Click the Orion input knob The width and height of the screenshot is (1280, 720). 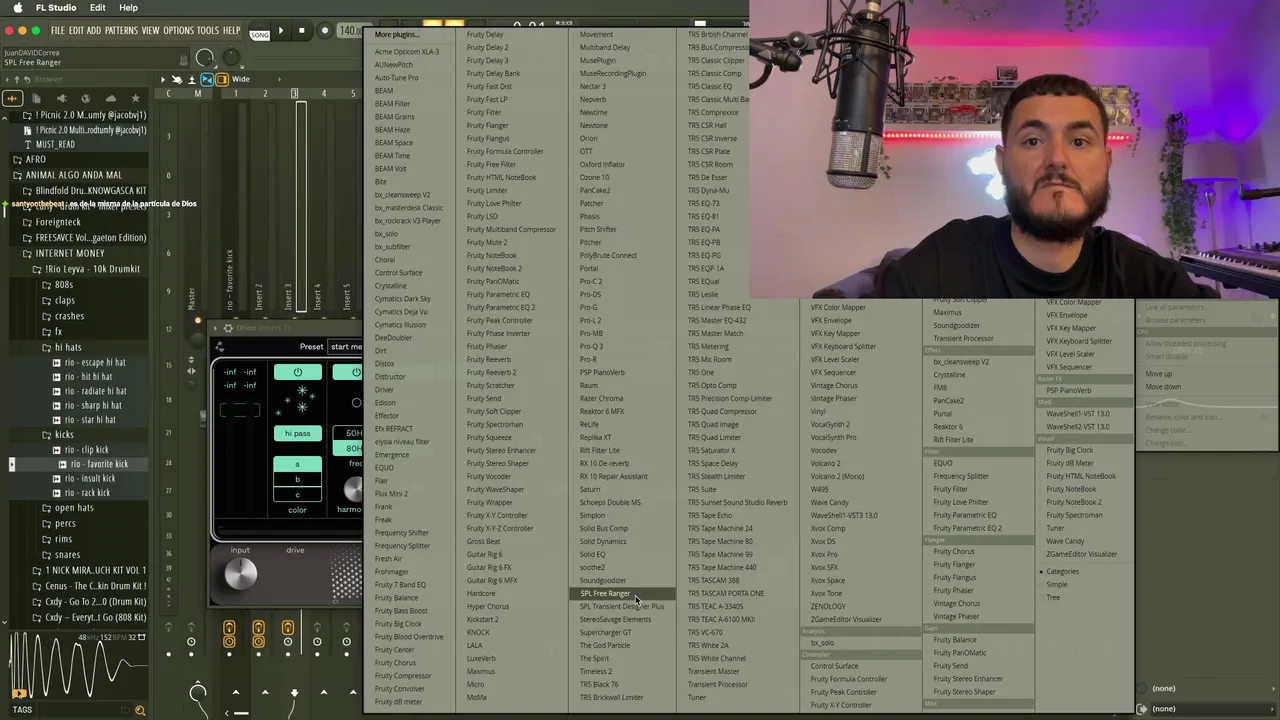click(241, 574)
